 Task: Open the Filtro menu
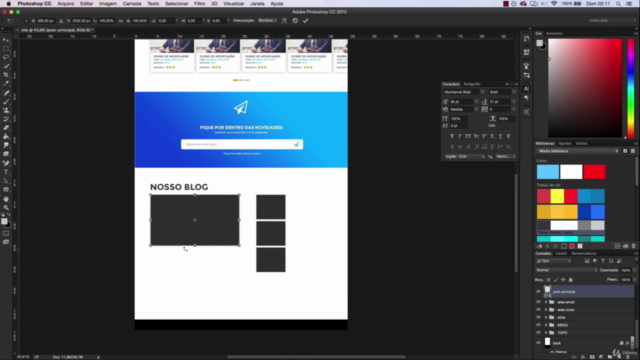pos(200,4)
